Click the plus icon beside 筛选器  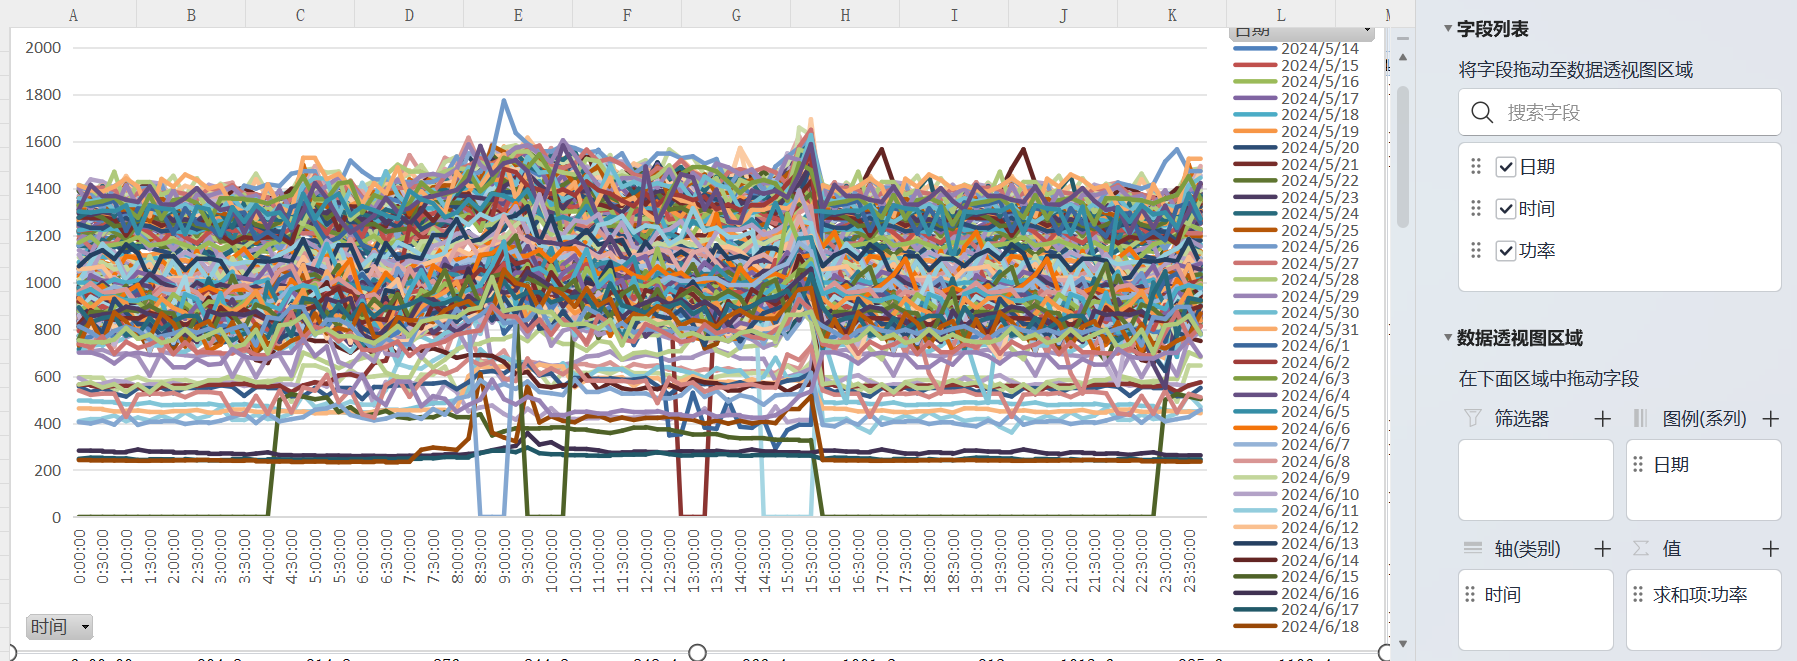pyautogui.click(x=1602, y=419)
